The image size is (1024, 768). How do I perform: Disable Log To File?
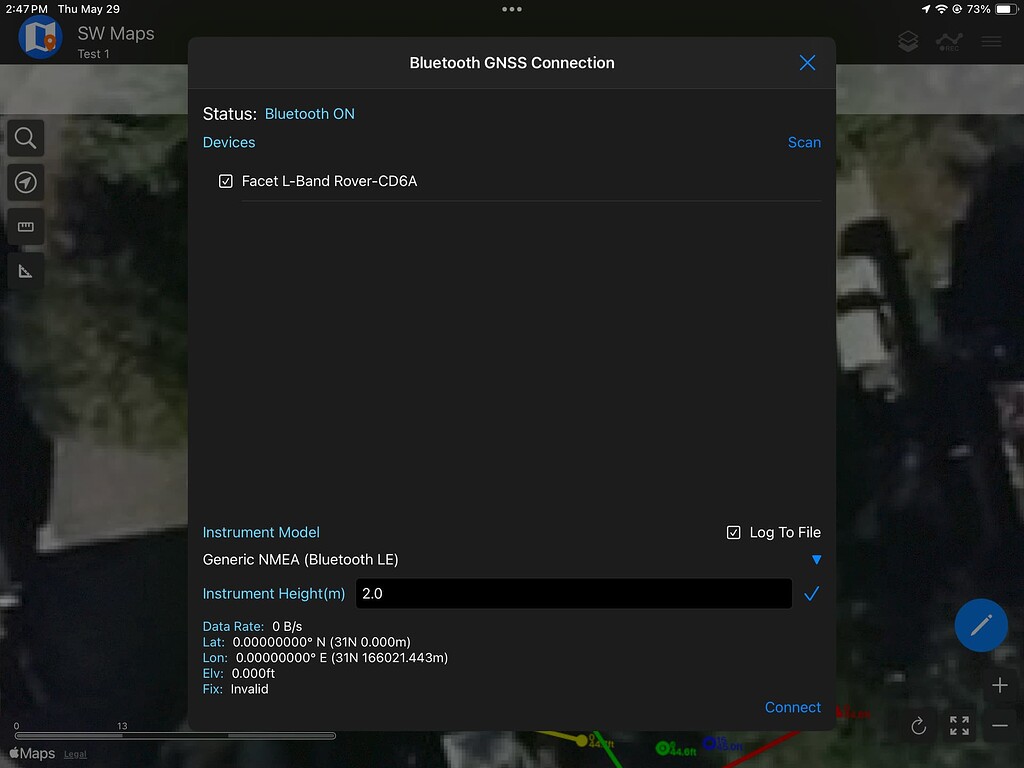point(734,532)
